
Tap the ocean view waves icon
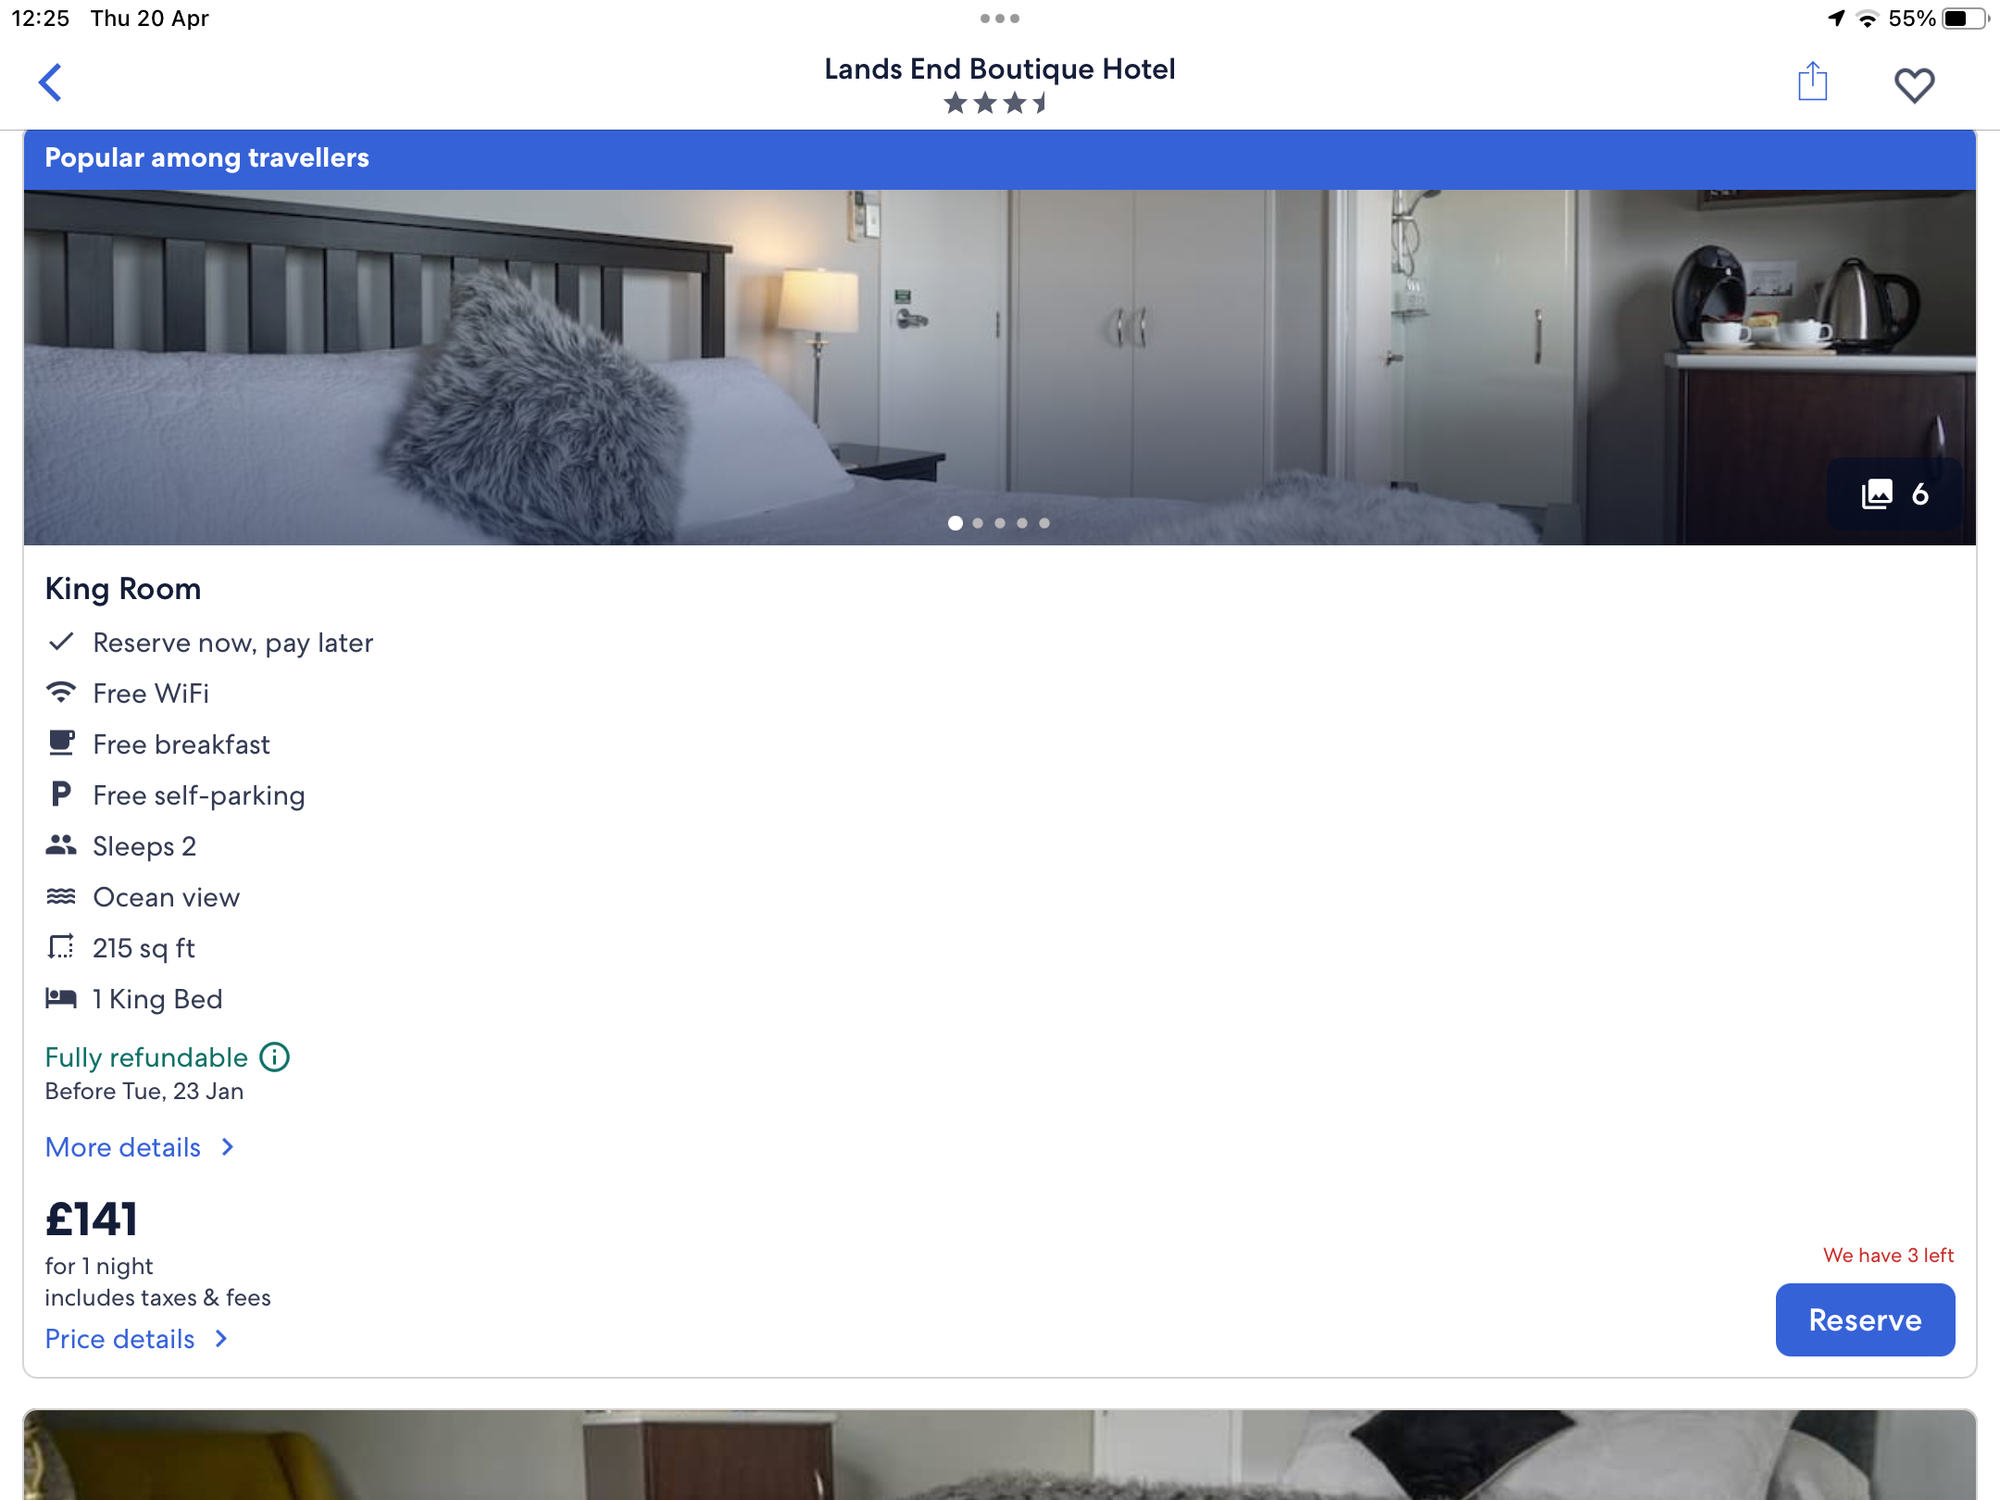pos(61,896)
